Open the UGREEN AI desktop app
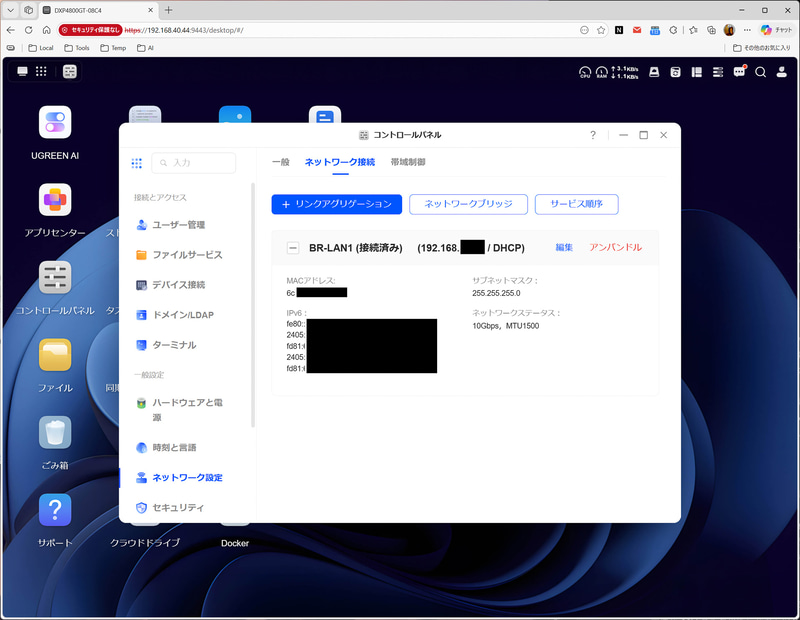 click(55, 122)
